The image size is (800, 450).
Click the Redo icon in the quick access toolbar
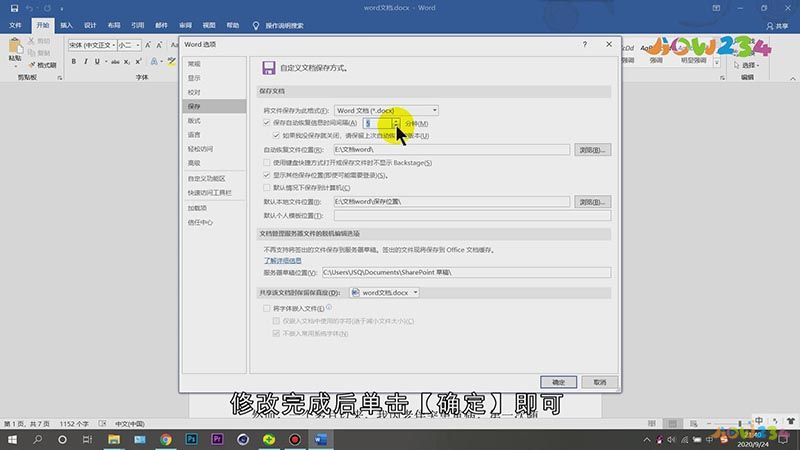pos(47,8)
